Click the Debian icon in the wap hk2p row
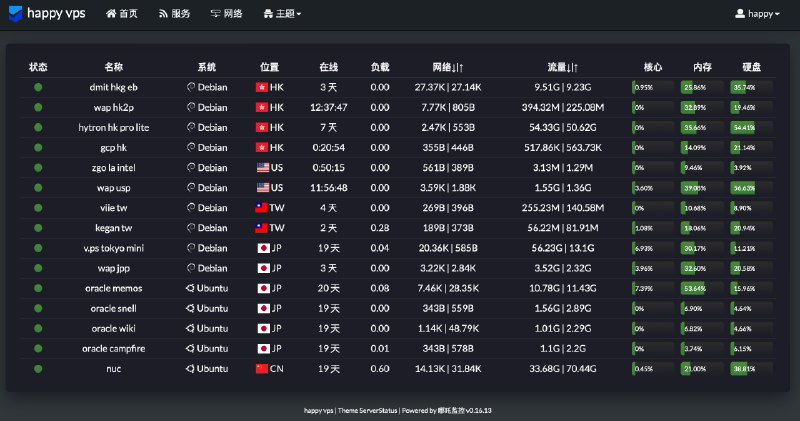 (x=191, y=107)
